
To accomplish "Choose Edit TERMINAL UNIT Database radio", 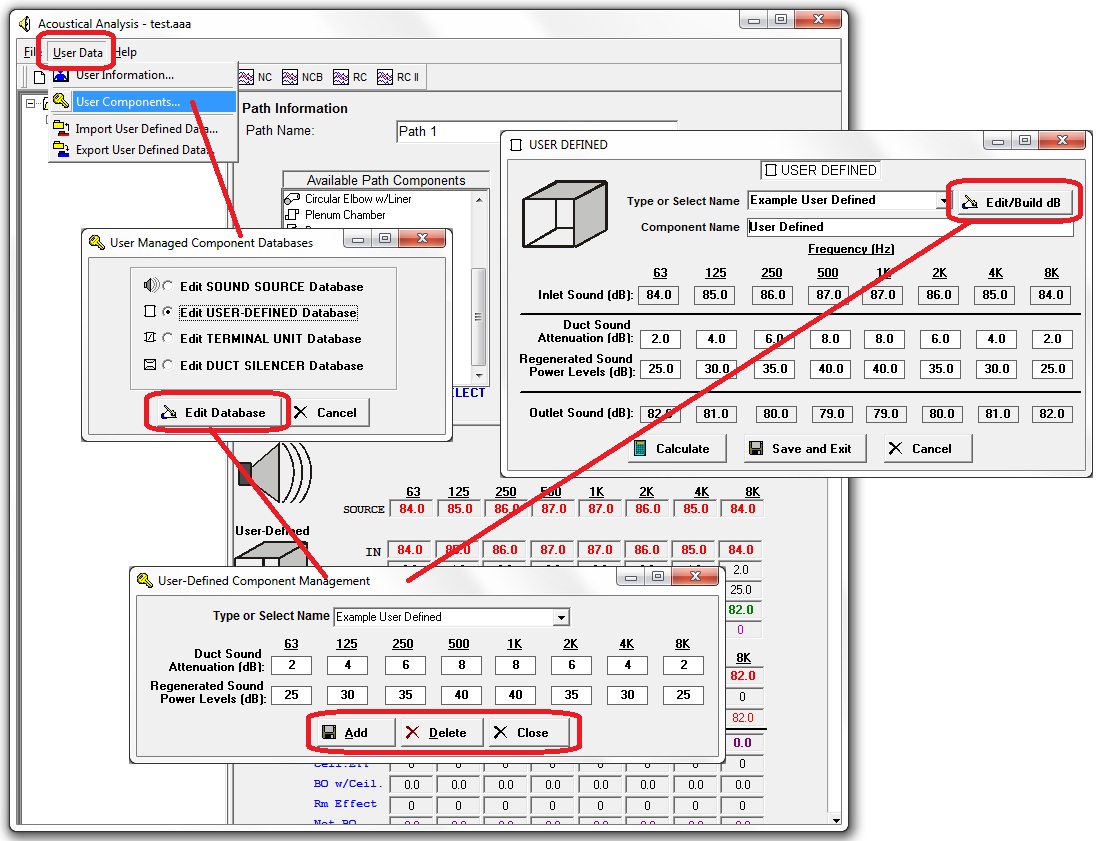I will coord(167,339).
